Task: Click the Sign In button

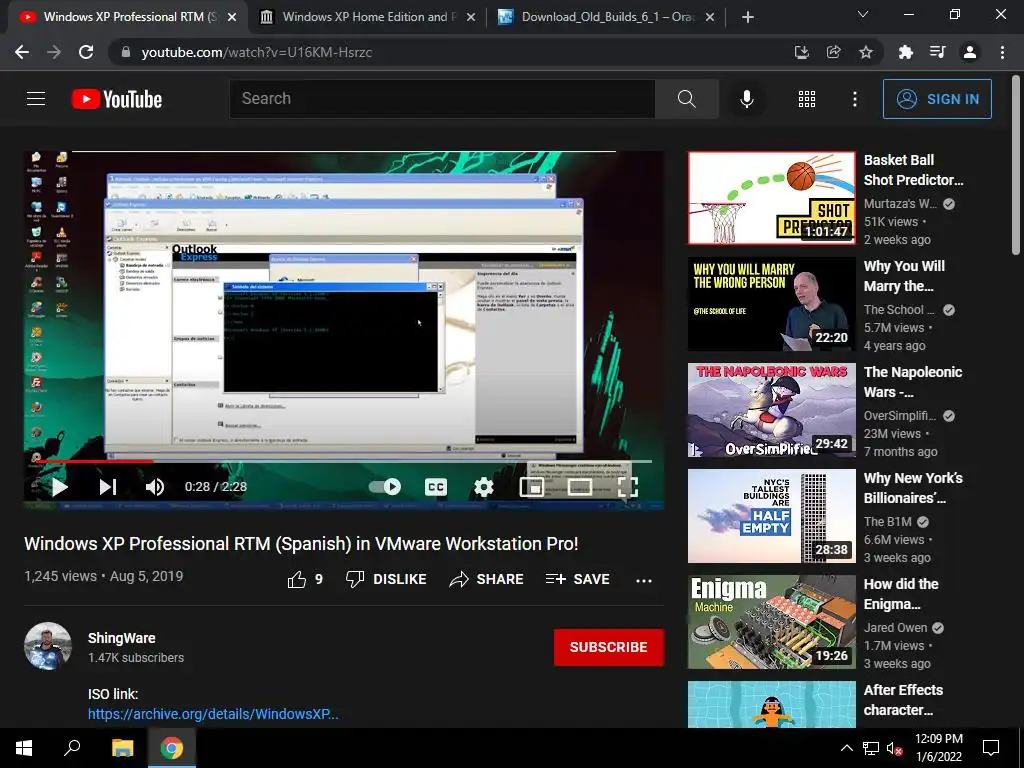Action: pos(937,99)
